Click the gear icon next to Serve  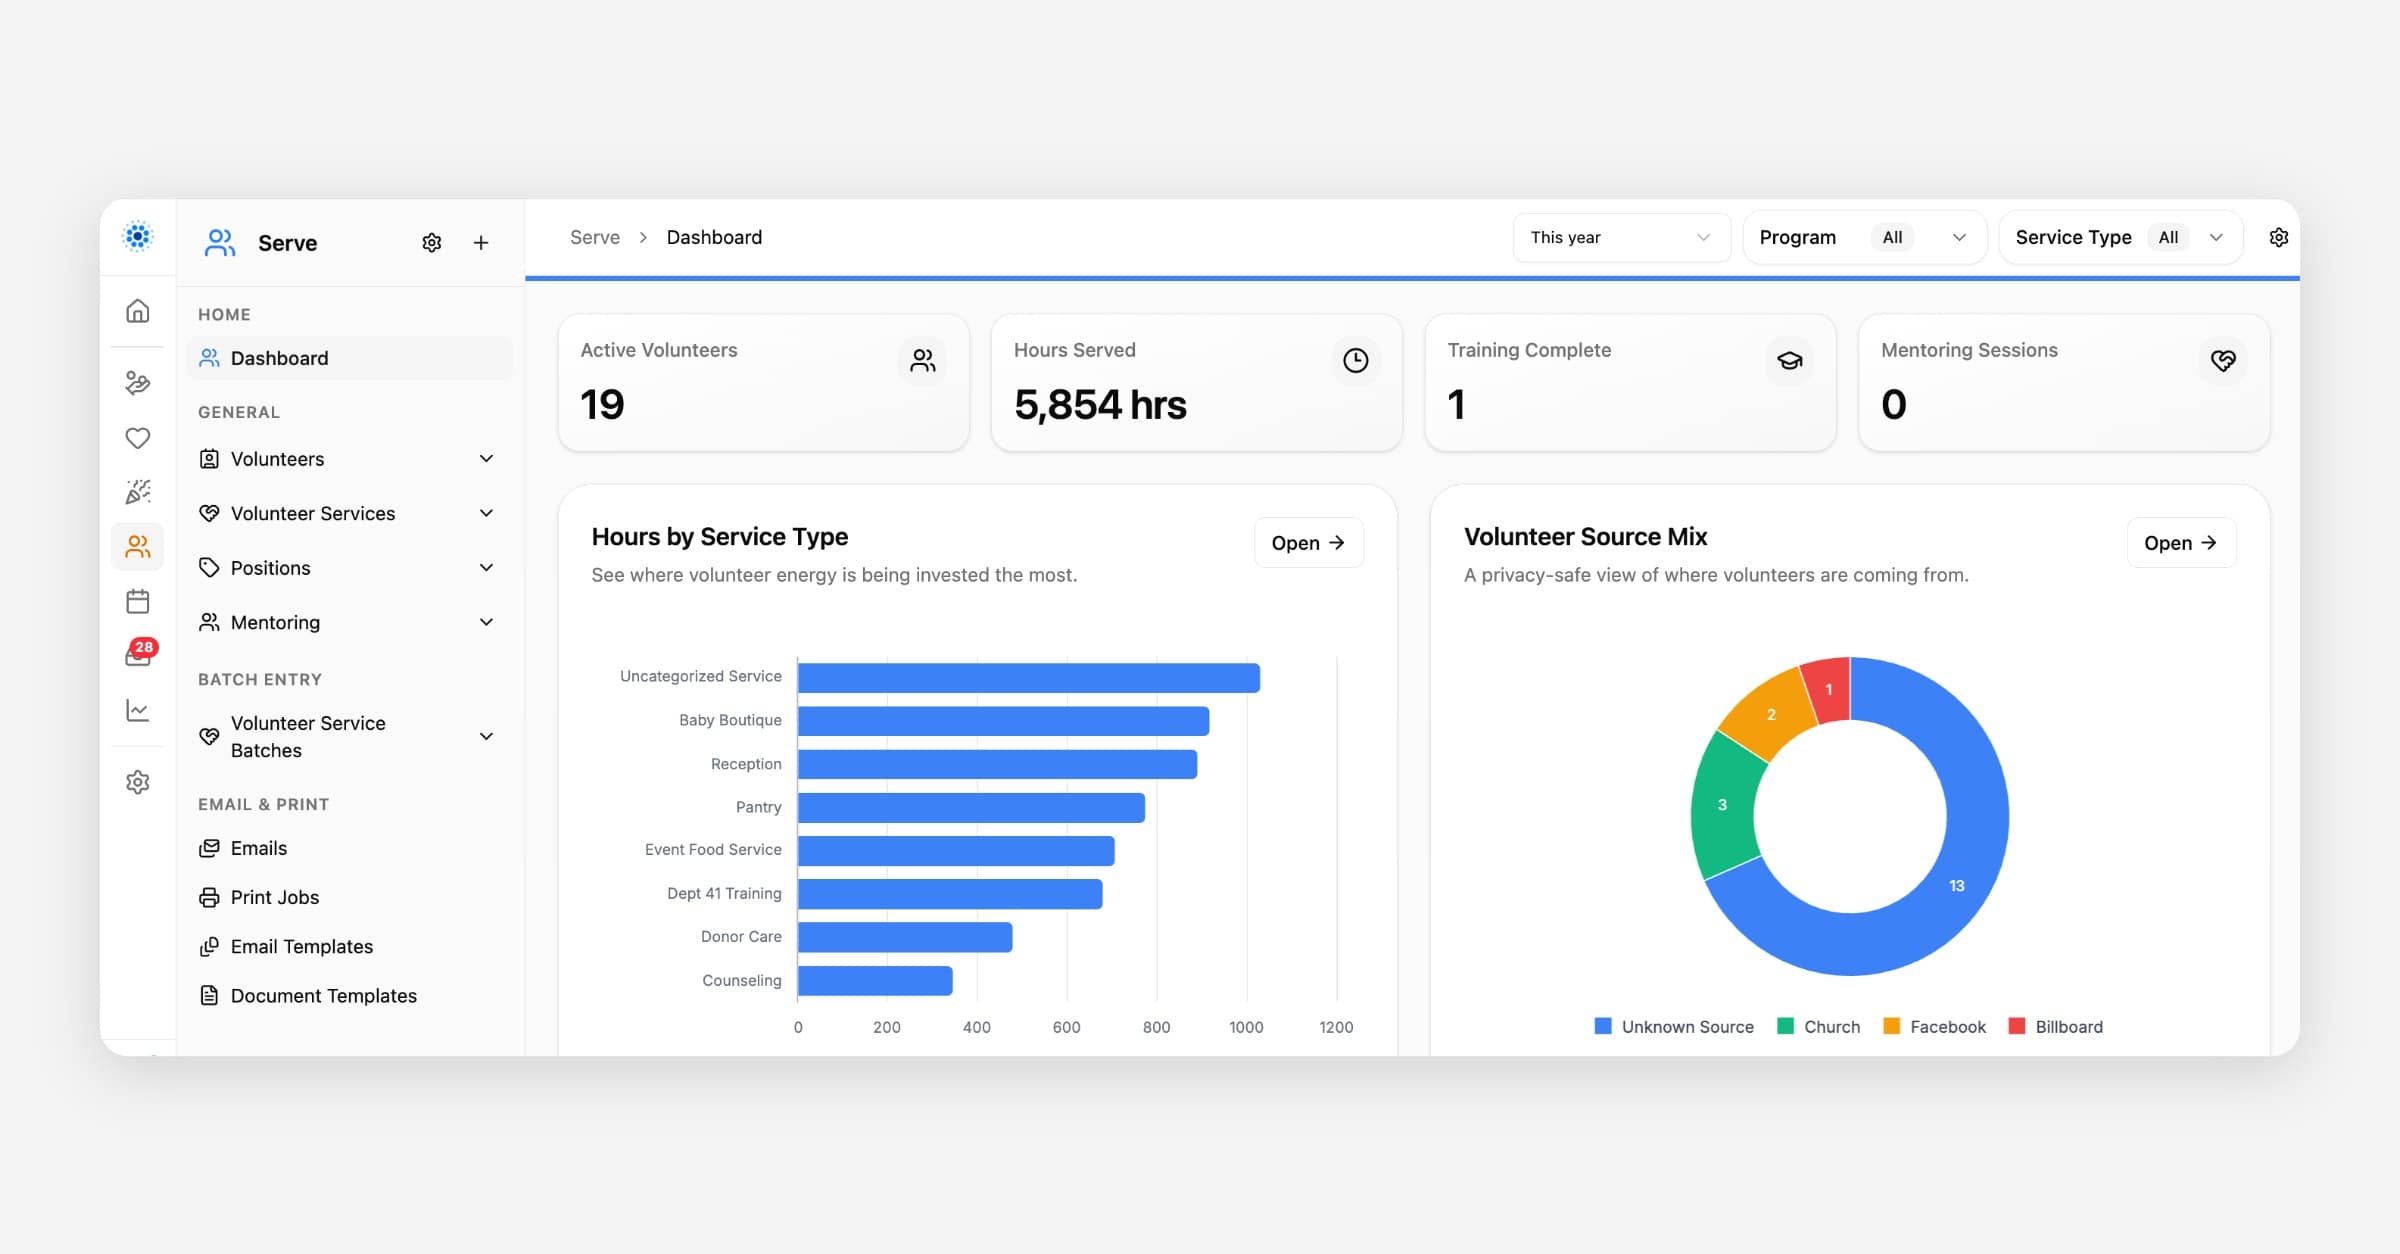(432, 243)
